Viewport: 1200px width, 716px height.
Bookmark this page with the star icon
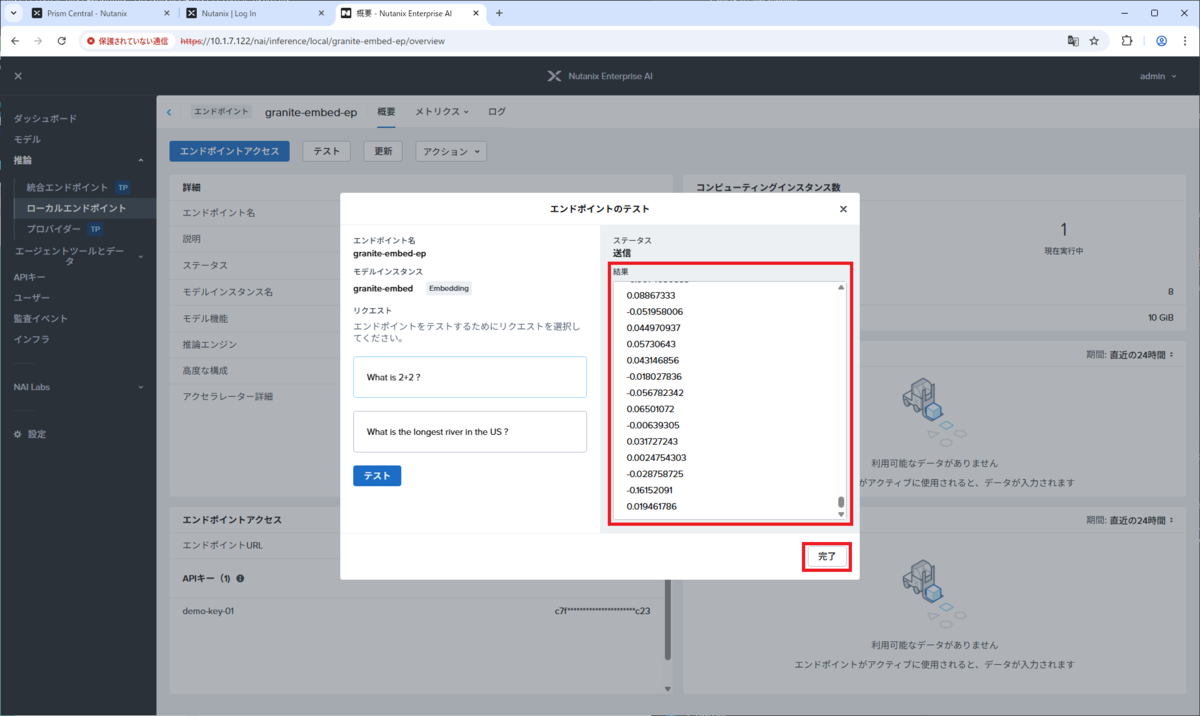point(1094,41)
